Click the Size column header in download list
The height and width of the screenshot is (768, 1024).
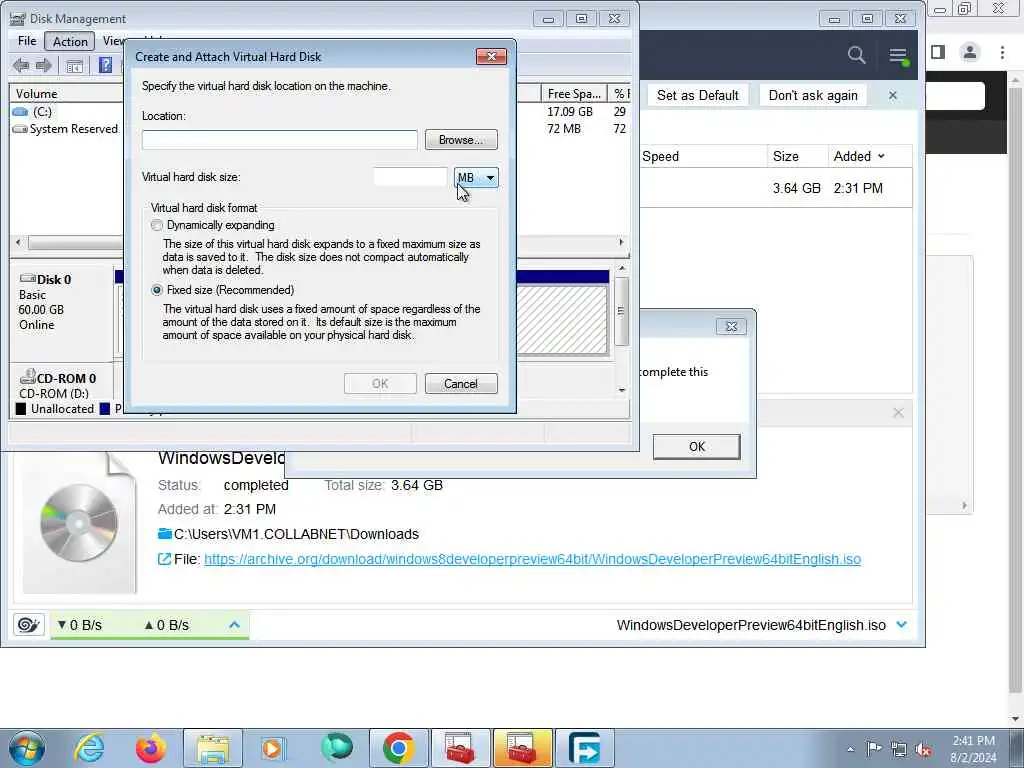[x=797, y=156]
